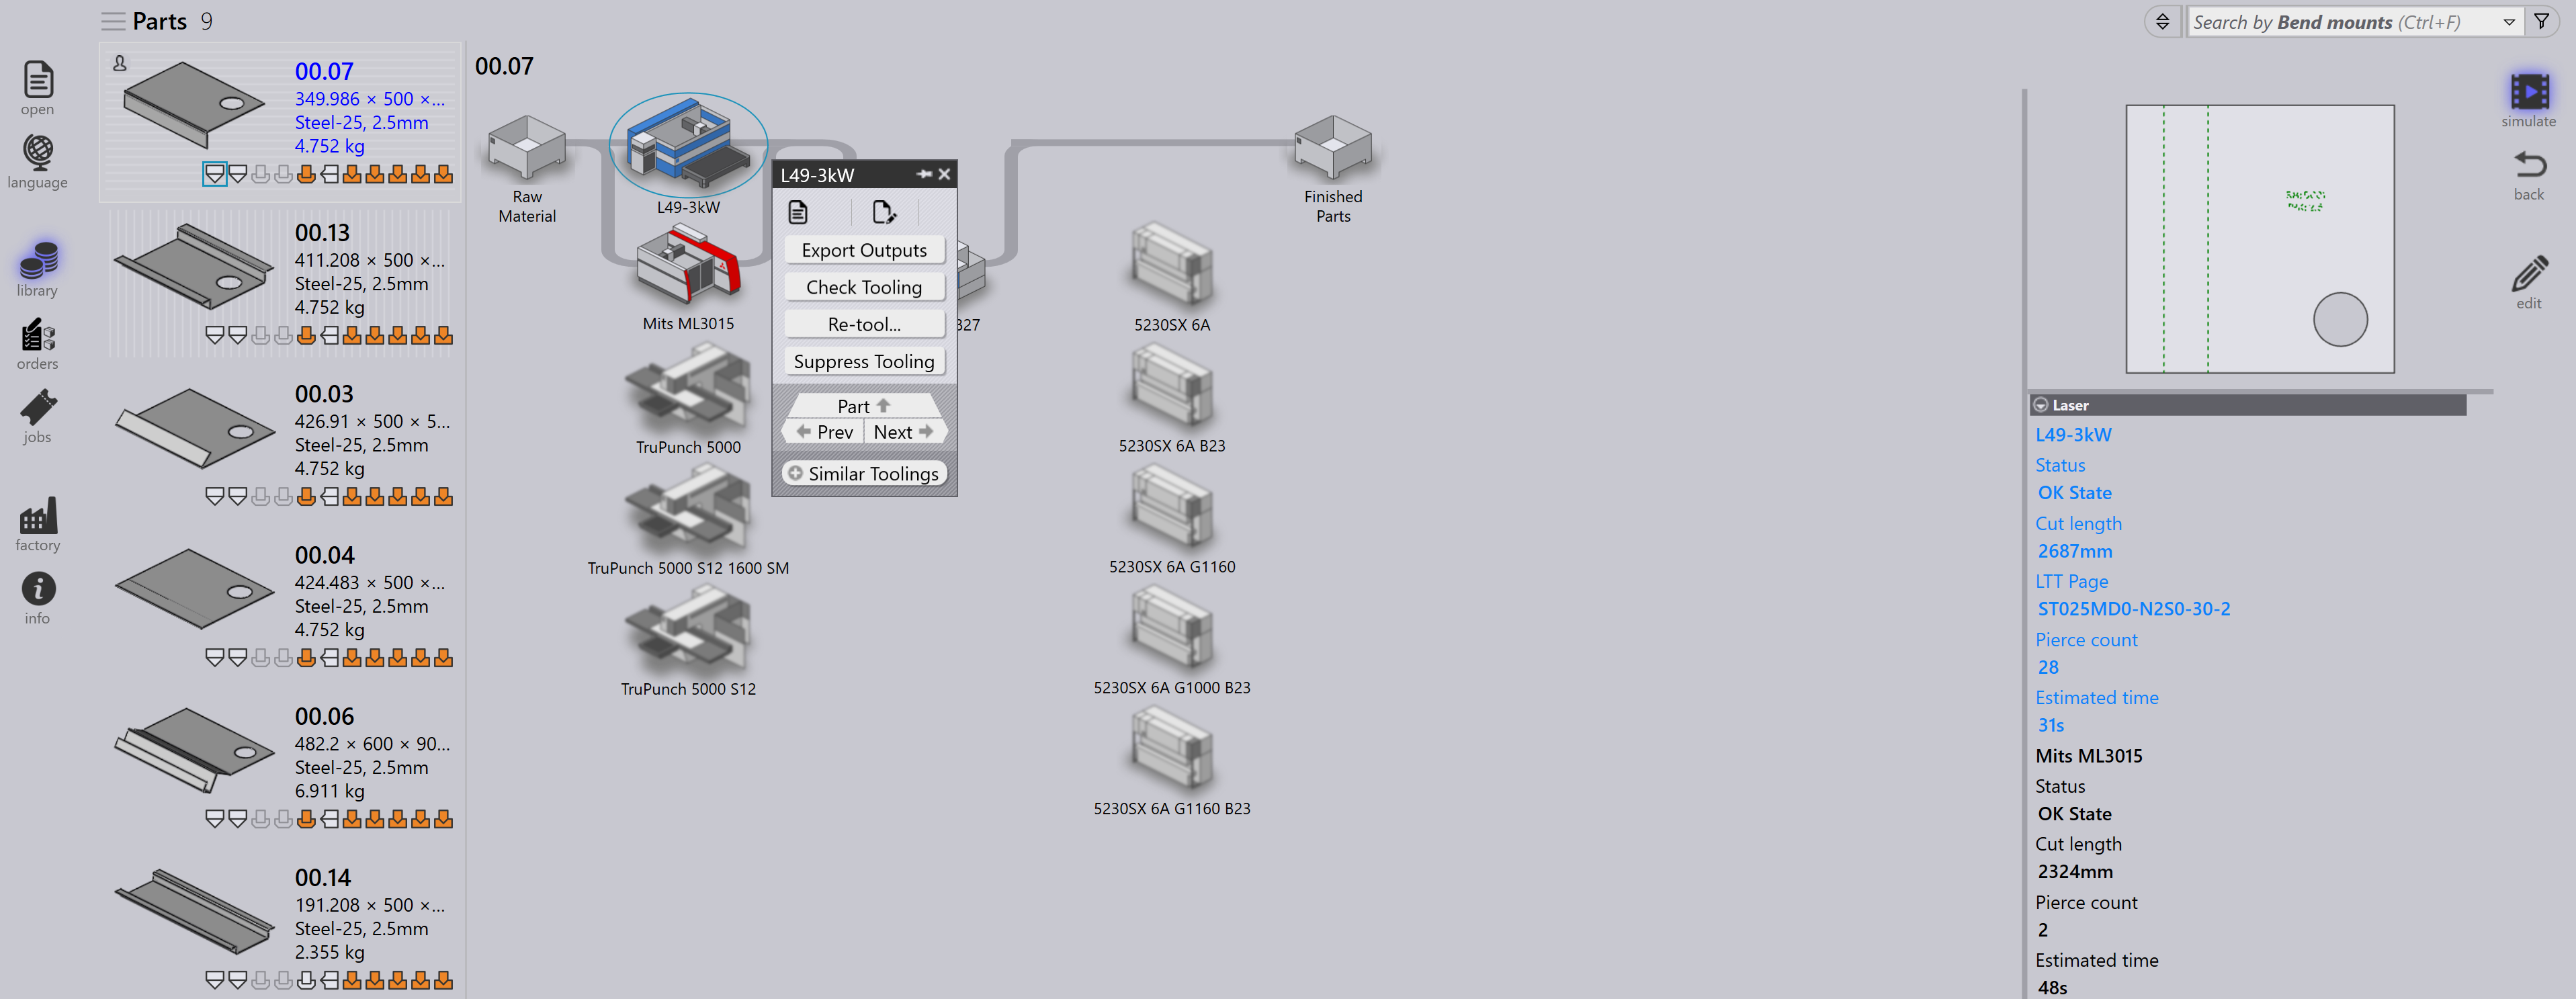Screen dimensions: 2576x999
Task: Open the document report icon in L49-3kW popup
Action: point(798,212)
